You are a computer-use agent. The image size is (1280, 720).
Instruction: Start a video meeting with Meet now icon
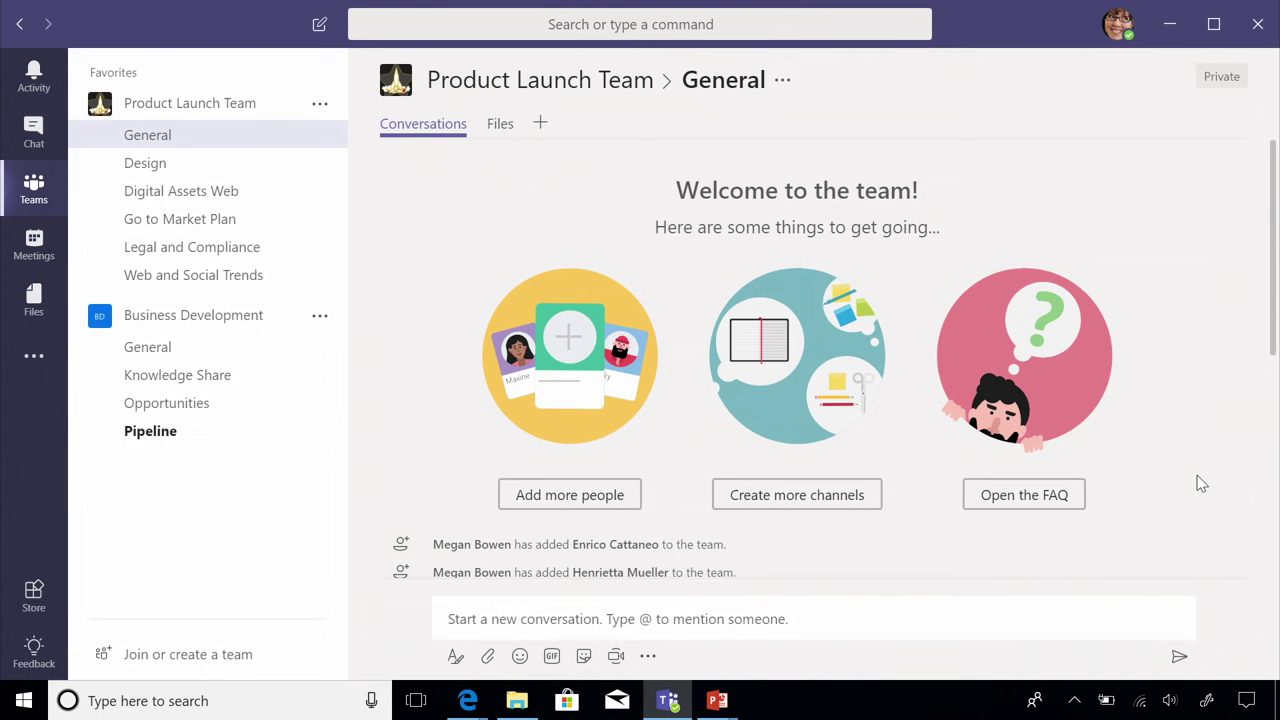coord(616,656)
